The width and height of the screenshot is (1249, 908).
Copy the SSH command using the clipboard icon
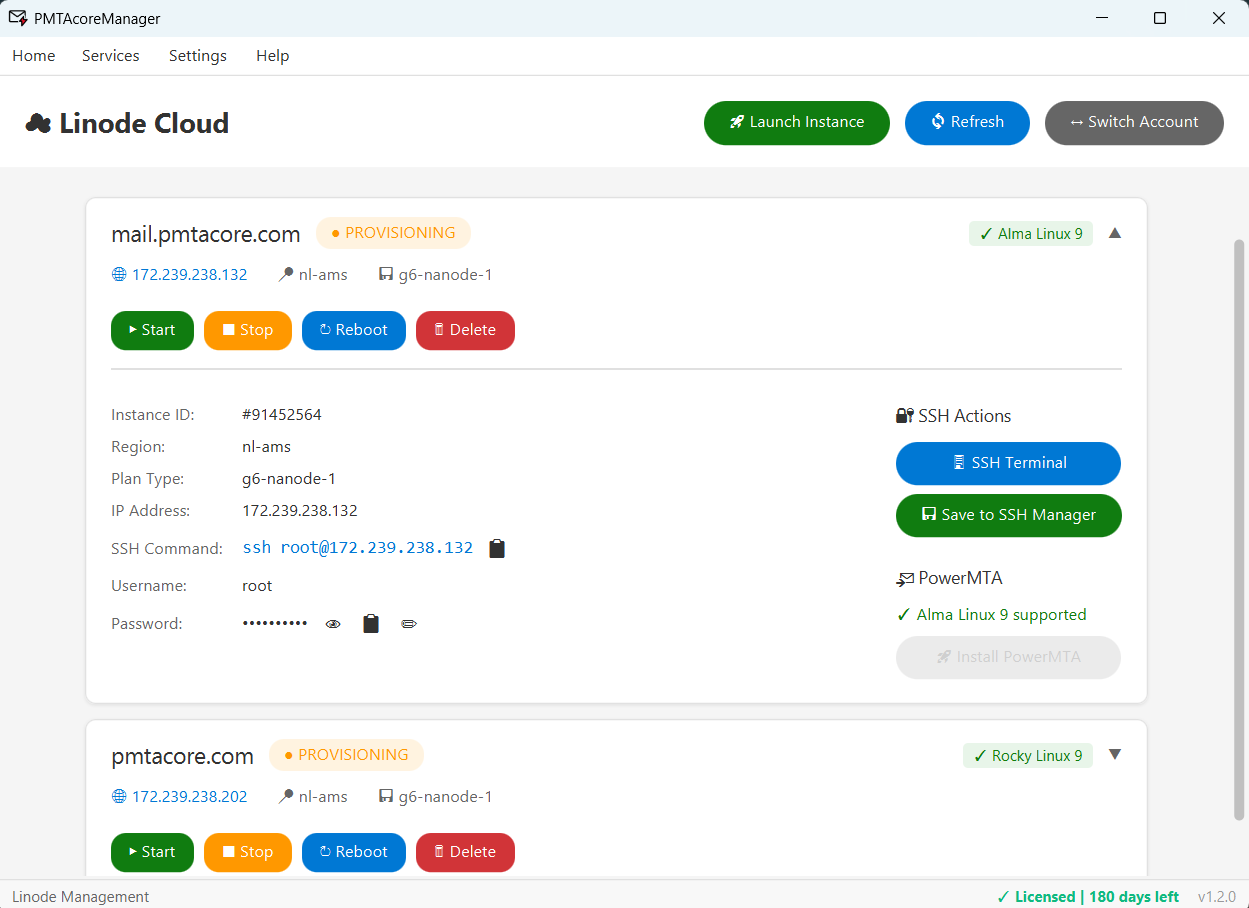pyautogui.click(x=497, y=548)
